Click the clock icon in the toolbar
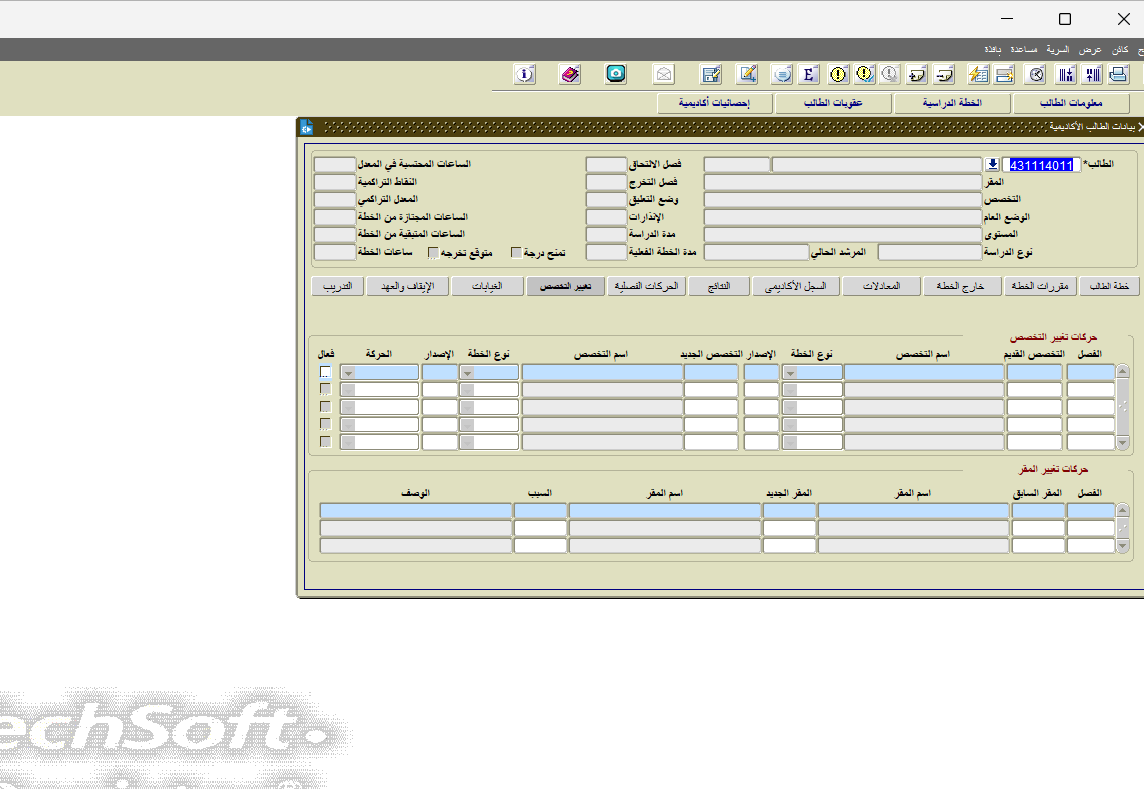This screenshot has height=789, width=1144. click(x=1037, y=74)
